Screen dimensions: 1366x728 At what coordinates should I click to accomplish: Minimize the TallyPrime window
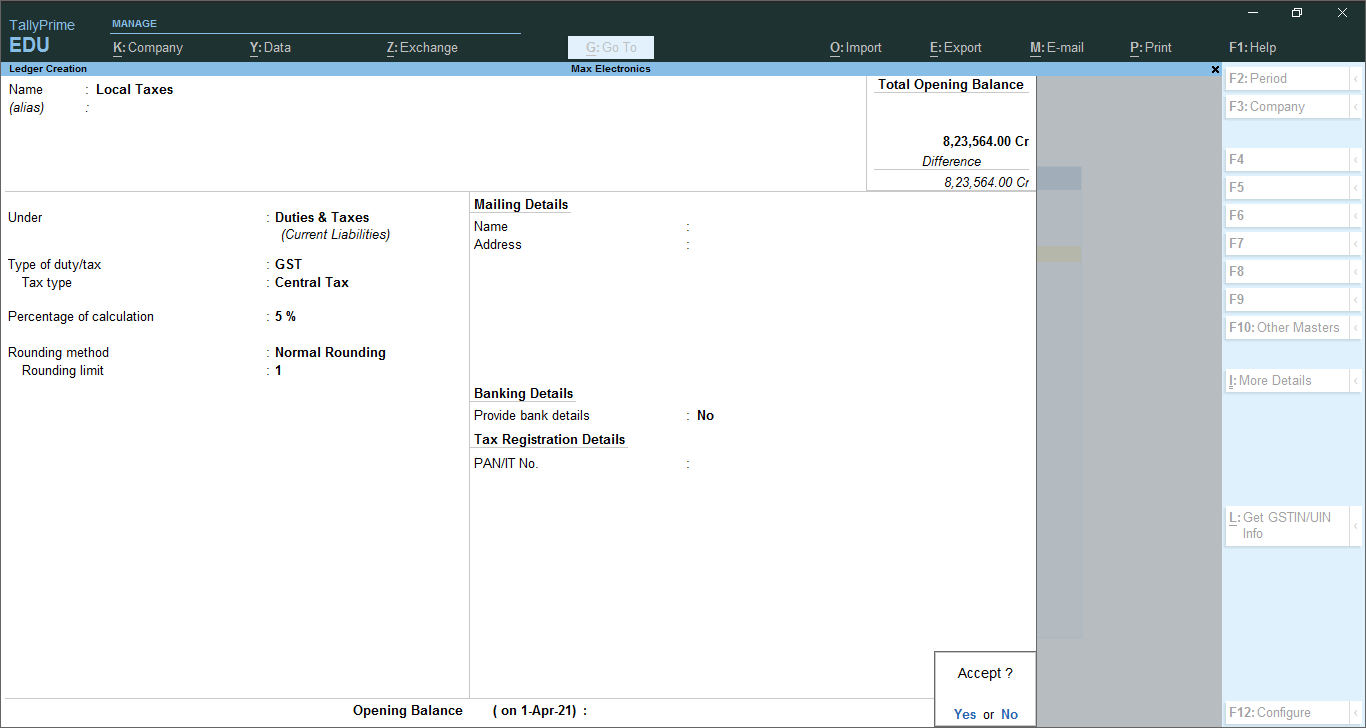(x=1253, y=12)
